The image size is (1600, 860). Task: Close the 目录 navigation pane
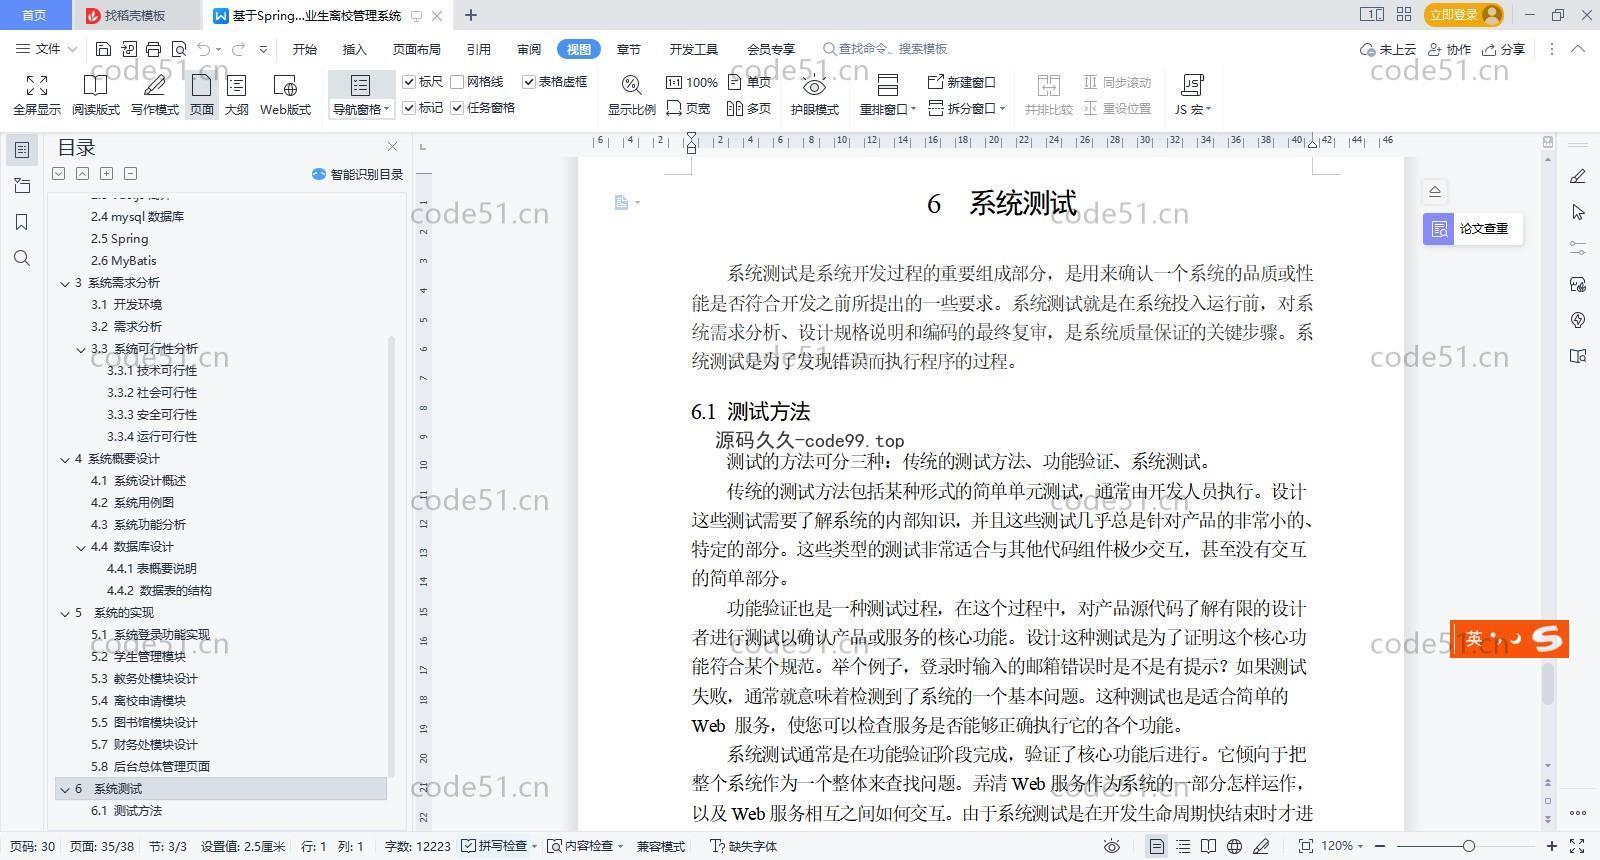coord(392,147)
